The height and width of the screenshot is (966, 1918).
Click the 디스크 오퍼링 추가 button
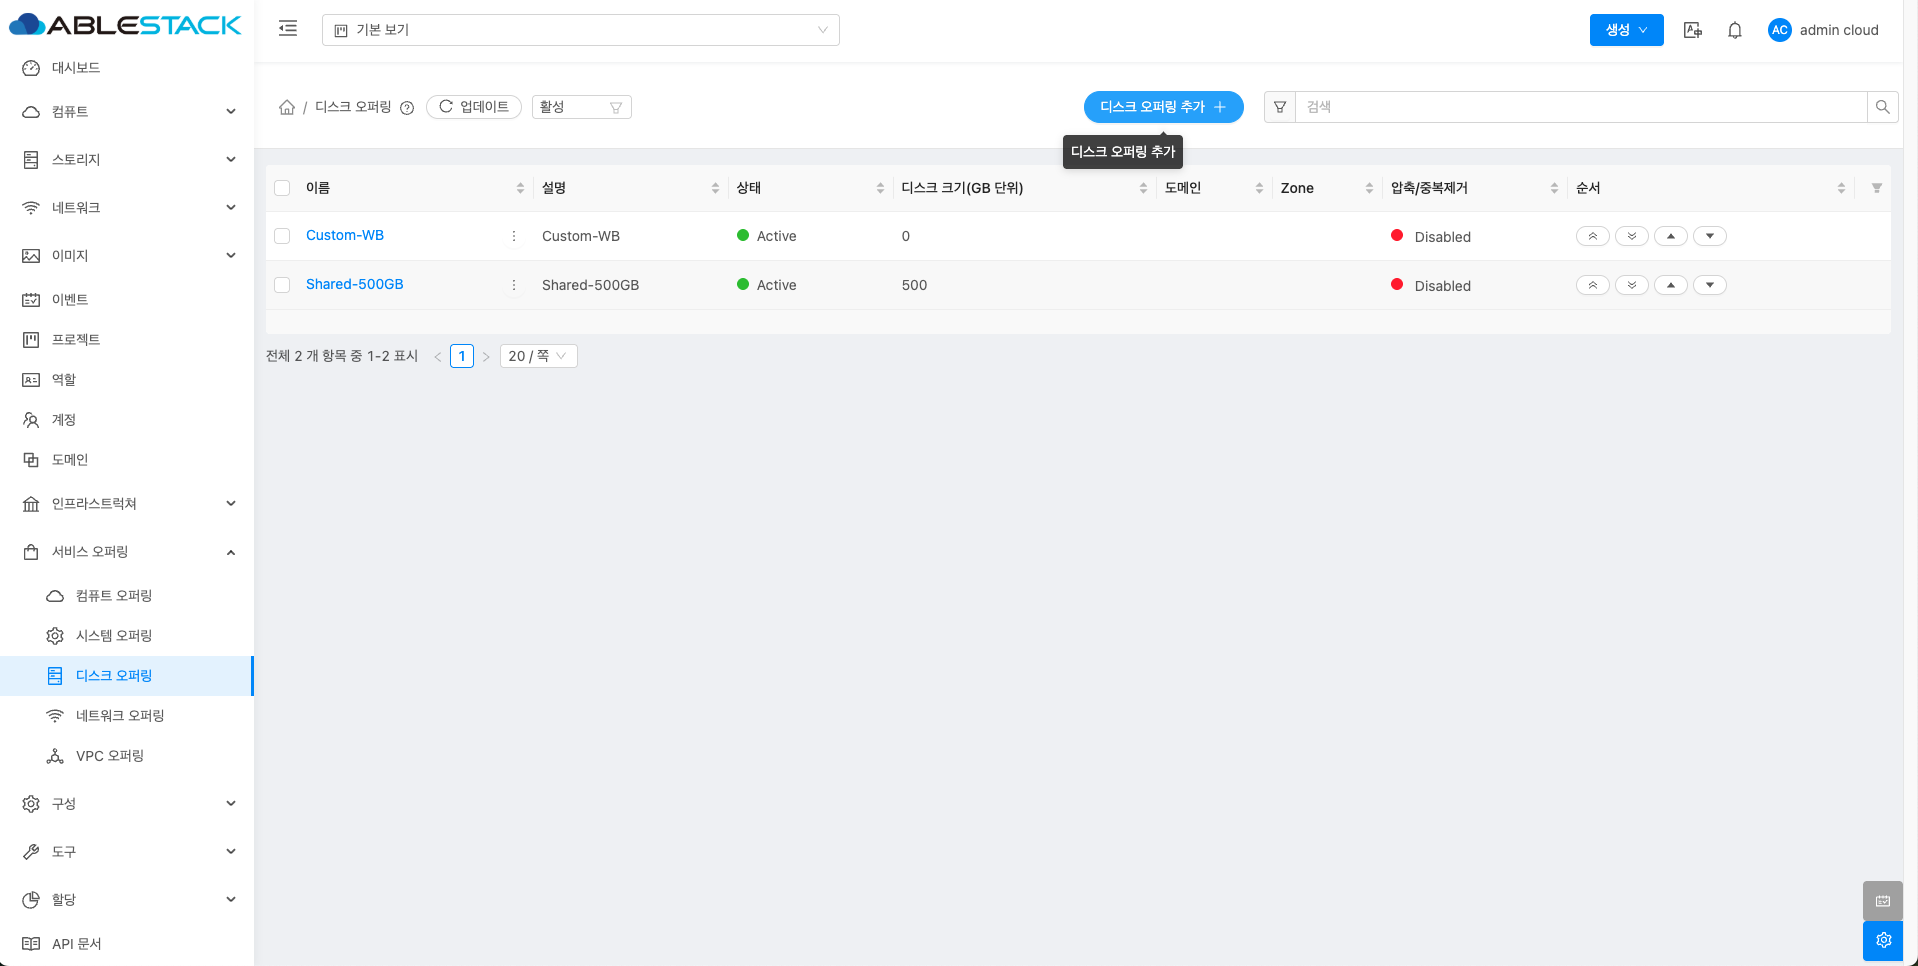(x=1163, y=107)
